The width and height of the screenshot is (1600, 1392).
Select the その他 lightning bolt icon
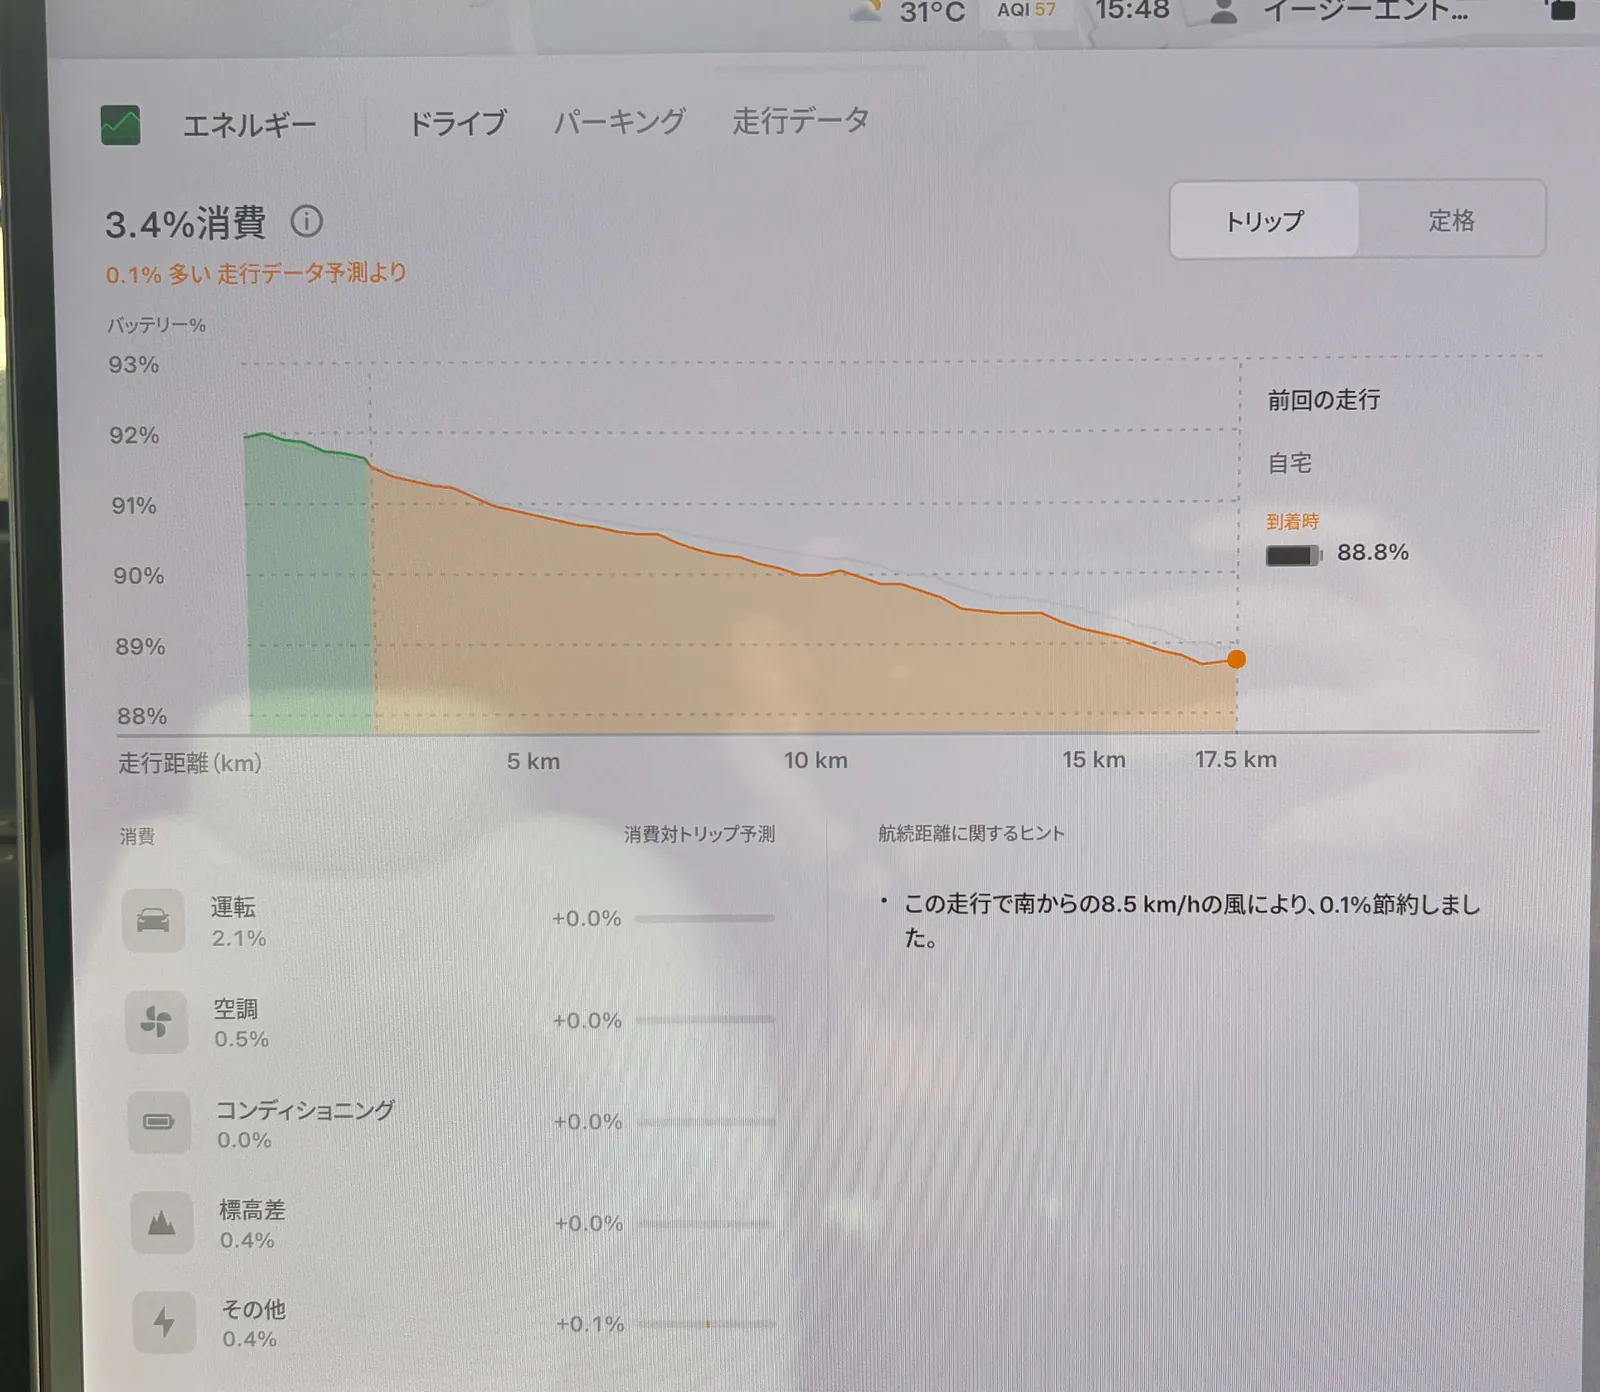164,1322
